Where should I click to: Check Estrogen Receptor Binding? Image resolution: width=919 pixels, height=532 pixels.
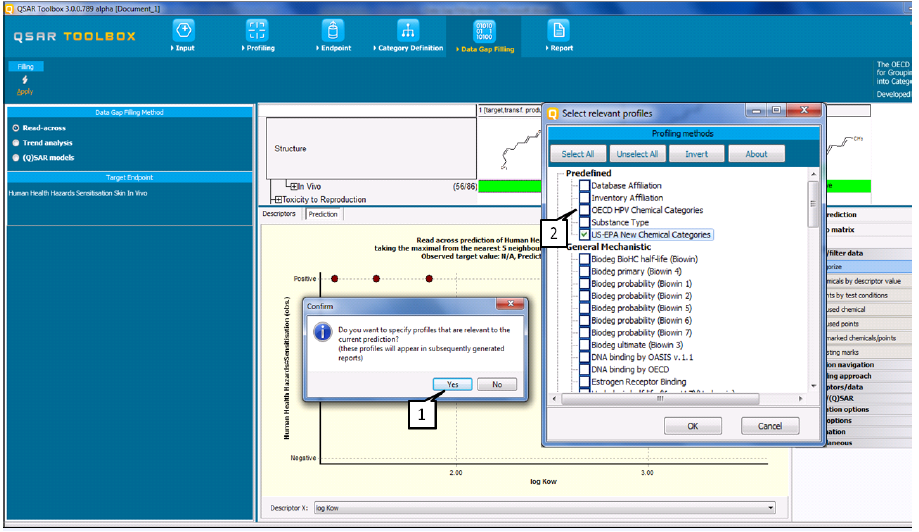click(x=584, y=381)
